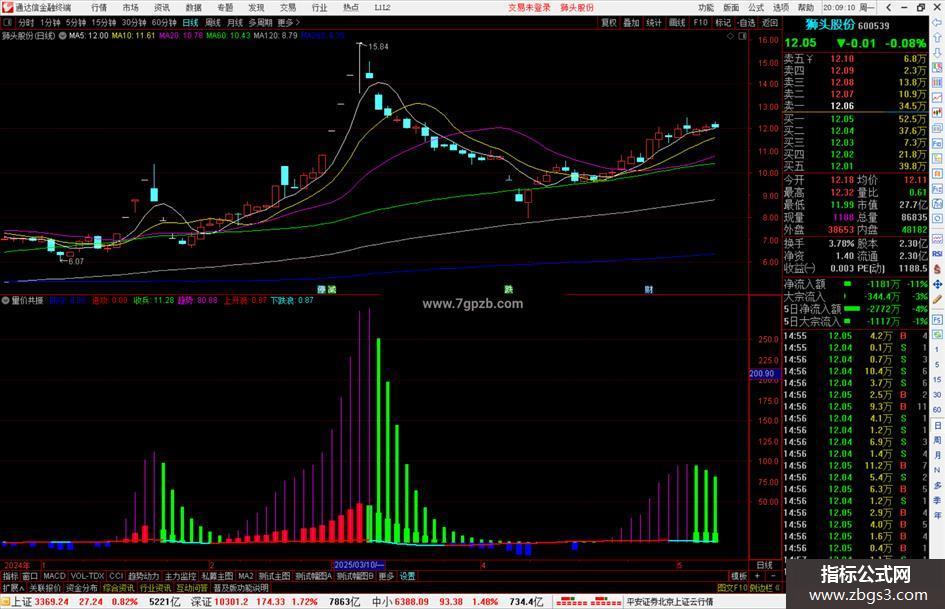Screen dimensions: 945x609
Task: Open the 资讯 menu
Action: tap(162, 7)
